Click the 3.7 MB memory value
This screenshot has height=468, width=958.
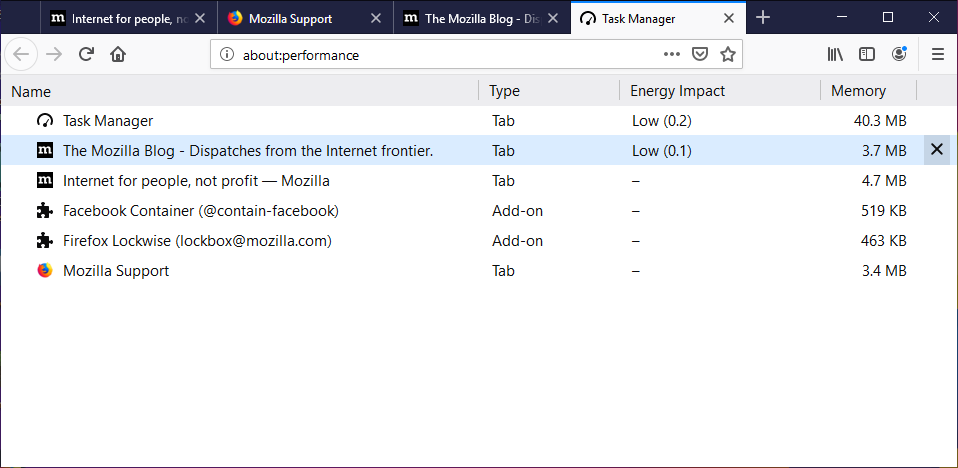[x=884, y=151]
